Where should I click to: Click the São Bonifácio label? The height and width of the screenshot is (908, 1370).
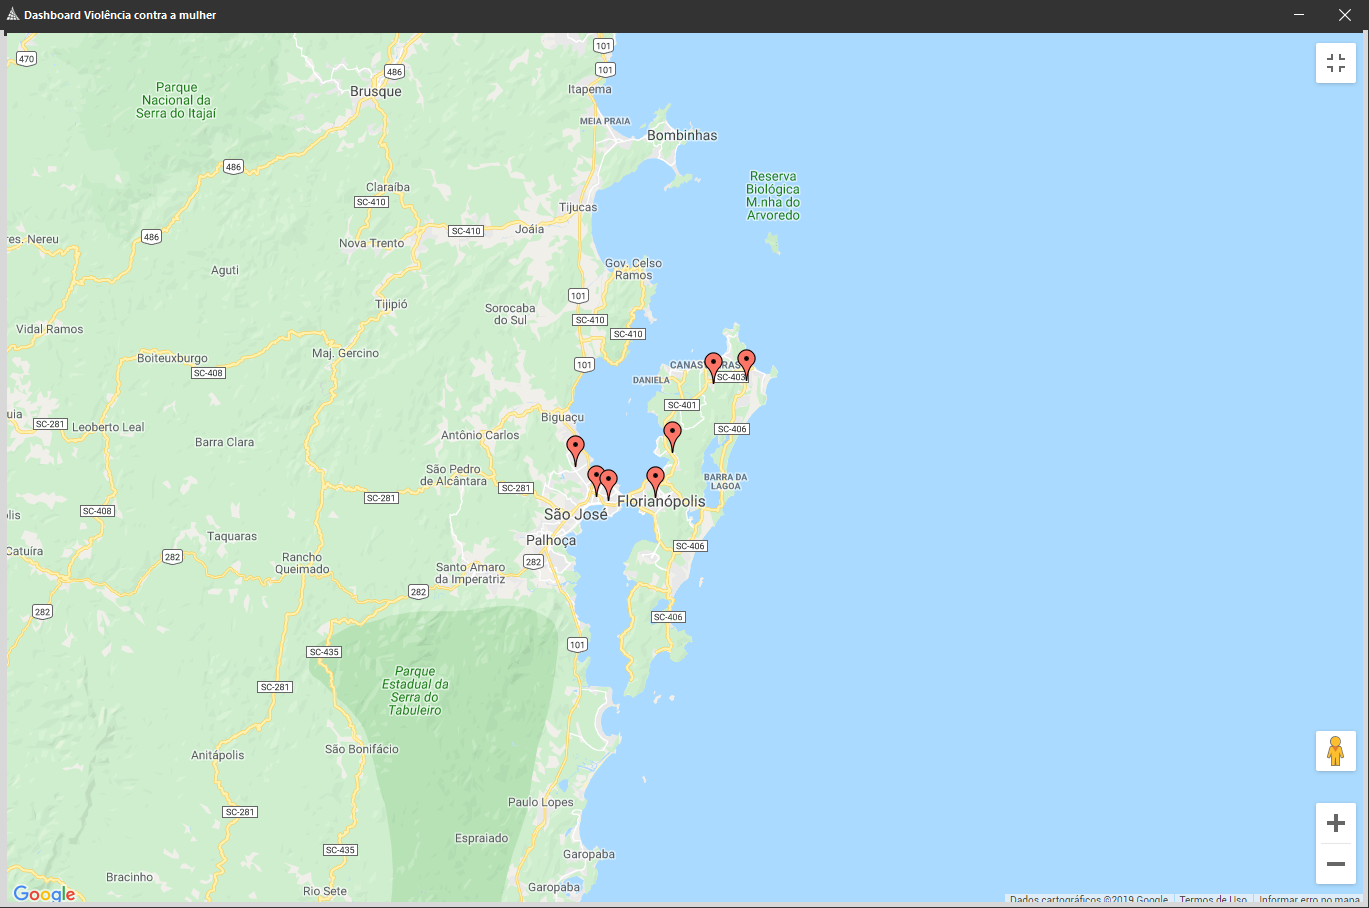point(362,749)
